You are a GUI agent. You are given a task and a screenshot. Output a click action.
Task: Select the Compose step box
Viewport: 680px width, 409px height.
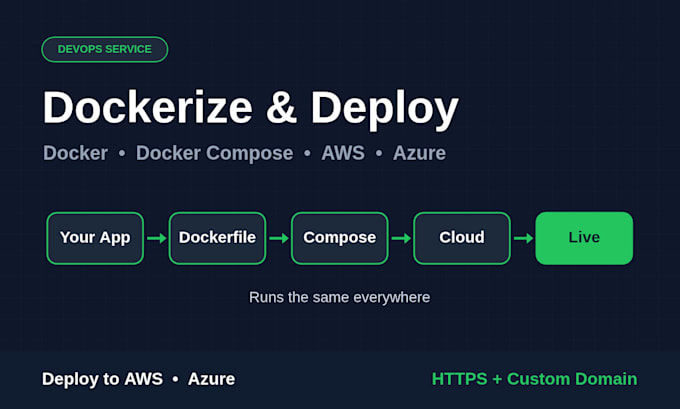(x=340, y=238)
